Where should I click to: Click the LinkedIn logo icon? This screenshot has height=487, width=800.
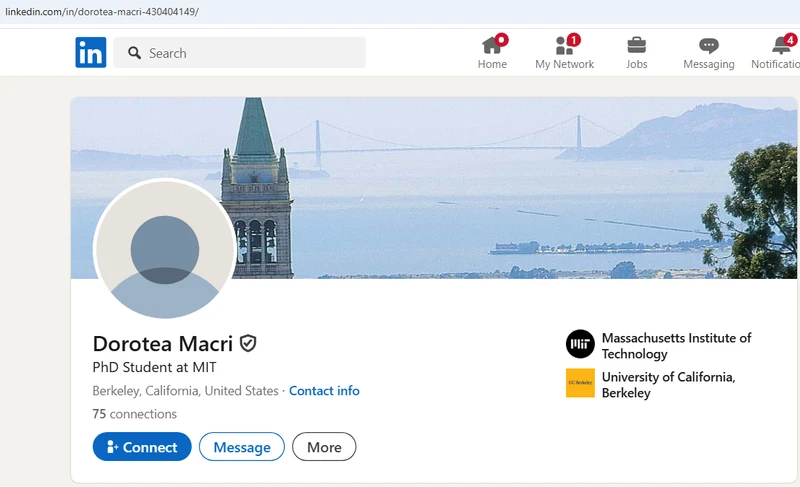(91, 53)
